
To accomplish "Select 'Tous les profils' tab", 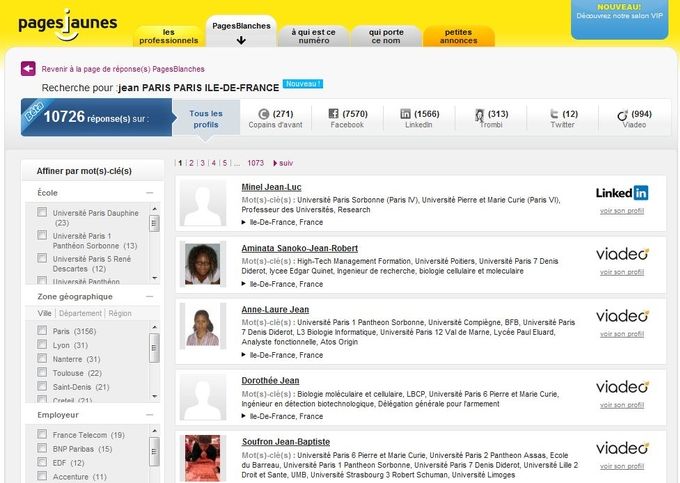I will point(206,119).
